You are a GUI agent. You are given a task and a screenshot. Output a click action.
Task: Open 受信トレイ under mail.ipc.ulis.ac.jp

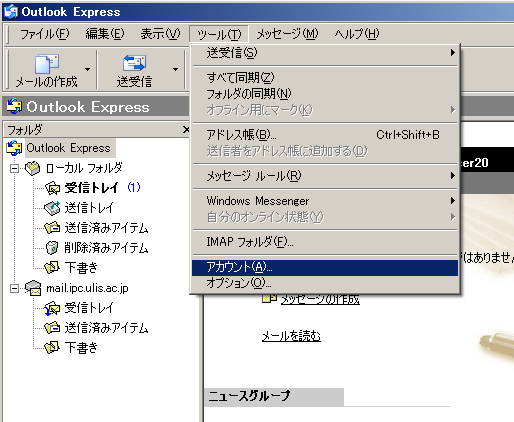80,308
